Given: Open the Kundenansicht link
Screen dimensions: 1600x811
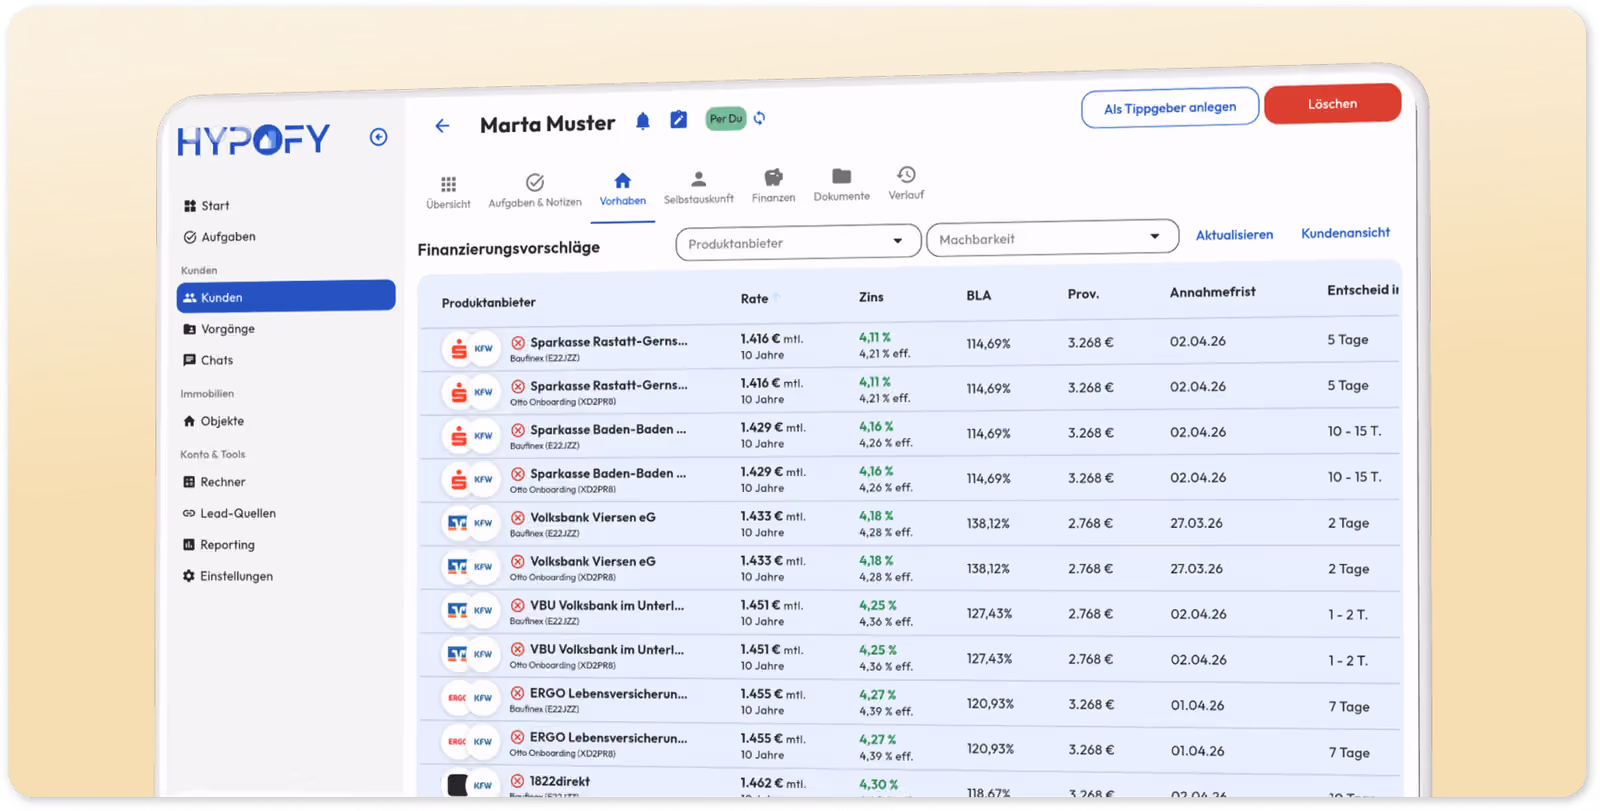Looking at the screenshot, I should tap(1346, 233).
